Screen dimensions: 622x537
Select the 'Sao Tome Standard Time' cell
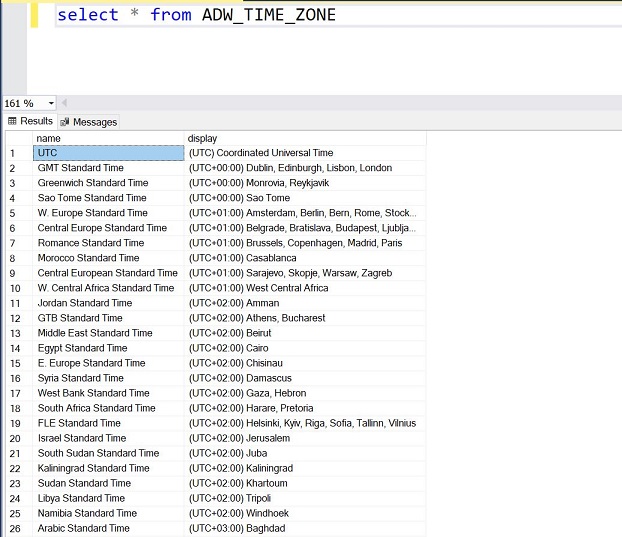click(109, 198)
